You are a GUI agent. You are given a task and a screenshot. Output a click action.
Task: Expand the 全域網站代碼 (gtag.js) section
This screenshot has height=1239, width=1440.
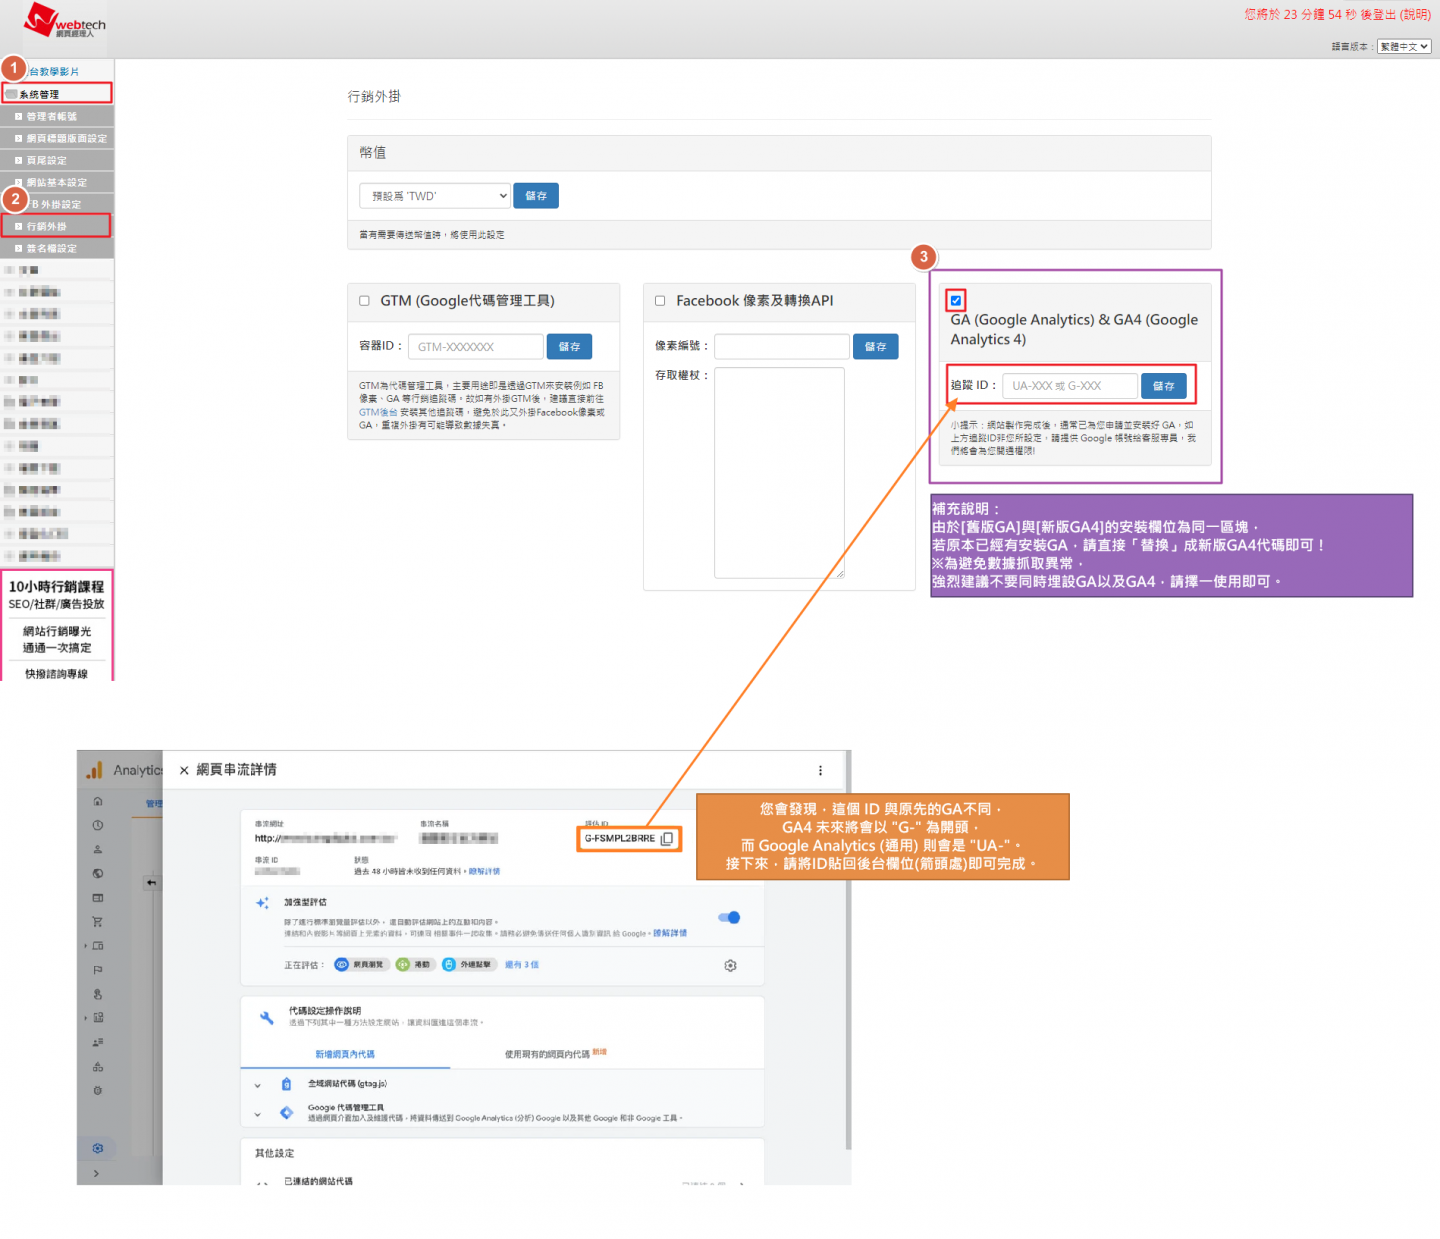click(258, 1084)
